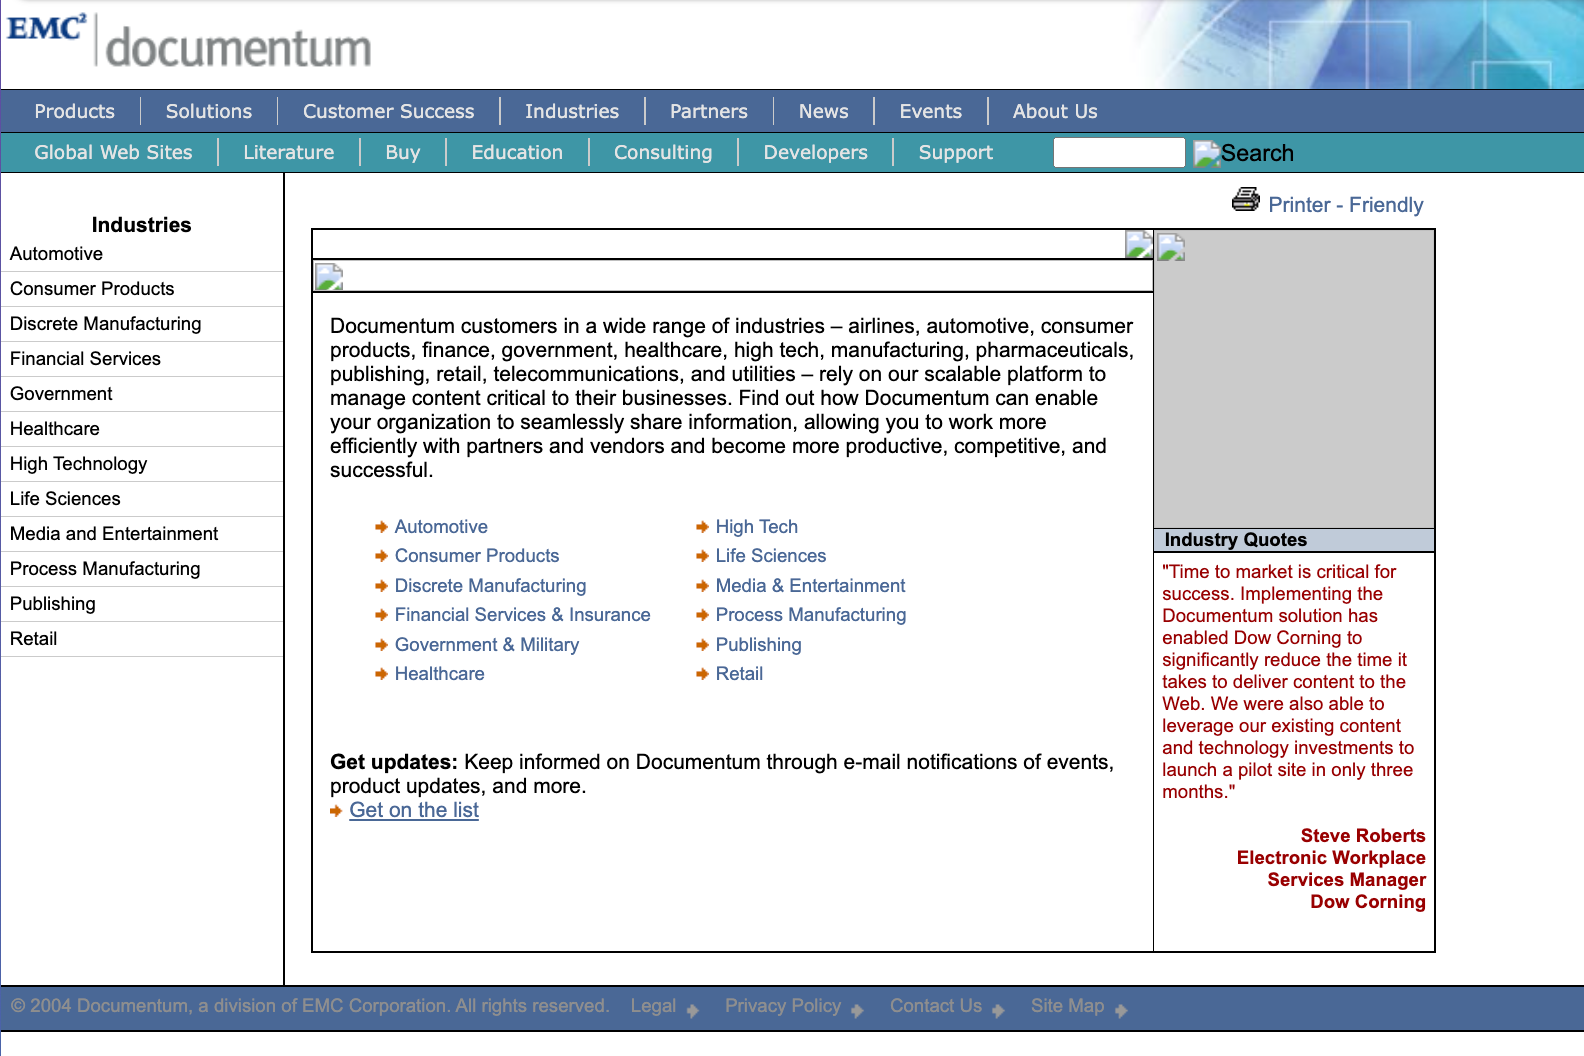Open Government in the left sidebar
This screenshot has height=1056, width=1584.
coord(61,394)
